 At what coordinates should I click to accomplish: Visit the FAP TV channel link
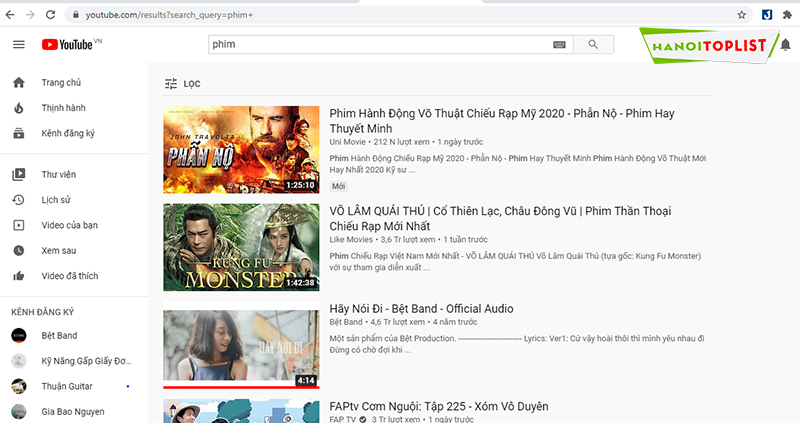tap(342, 419)
